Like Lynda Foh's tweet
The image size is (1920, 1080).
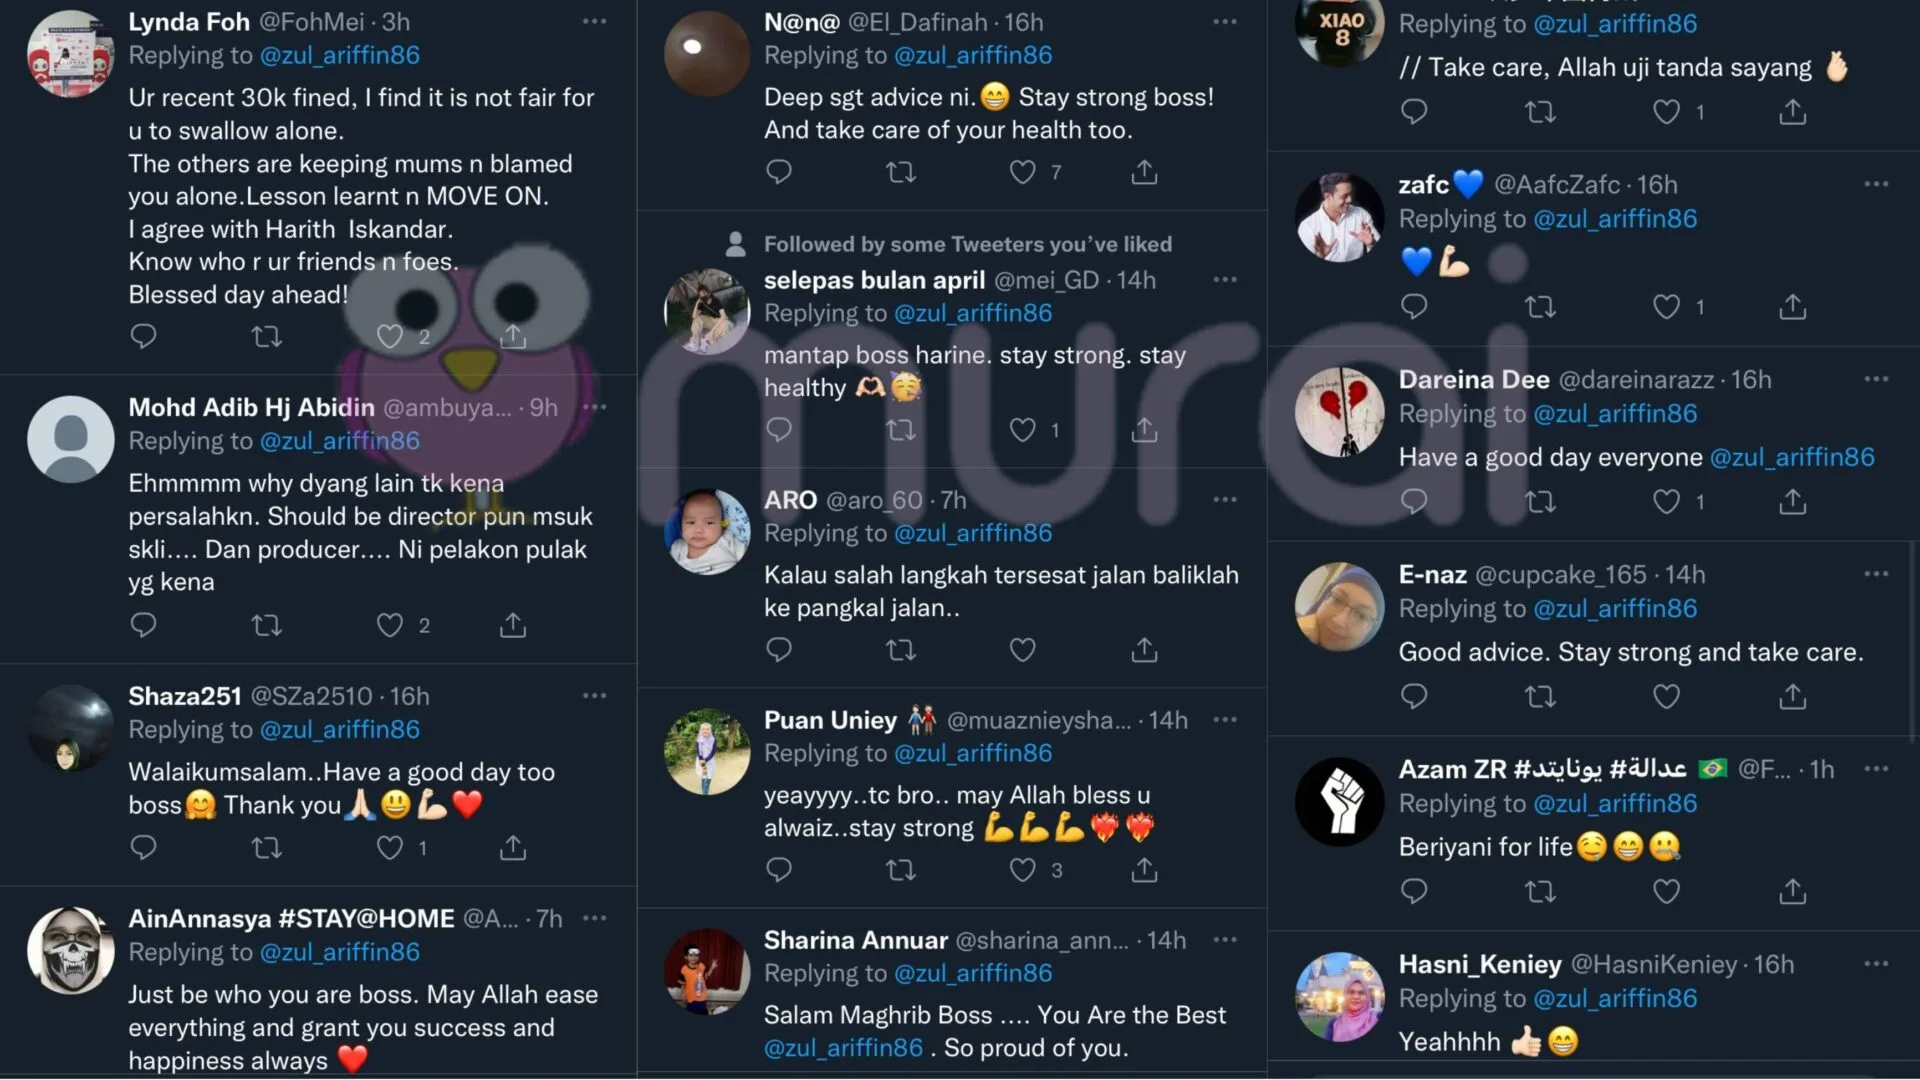tap(389, 337)
